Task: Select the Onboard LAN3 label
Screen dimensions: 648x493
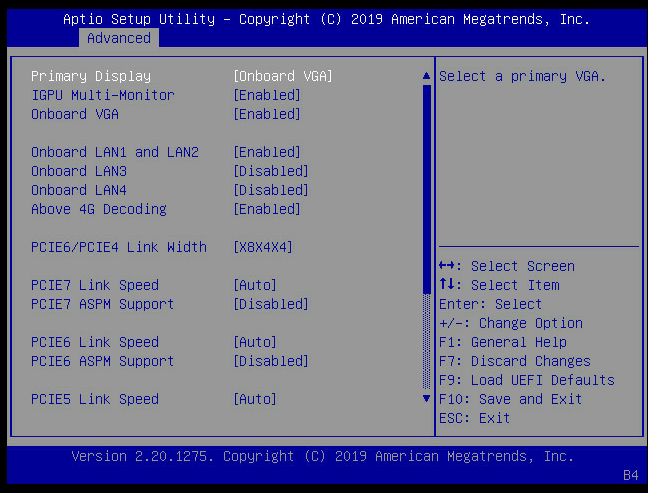Action: (79, 171)
